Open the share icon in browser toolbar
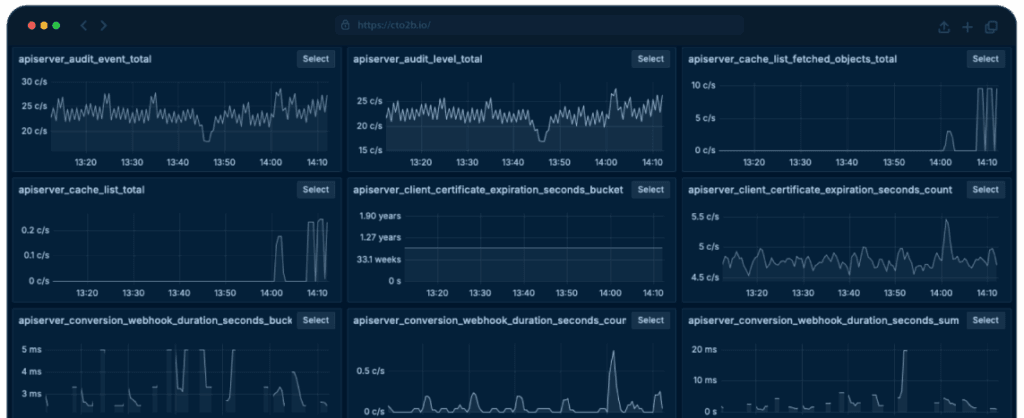 pyautogui.click(x=944, y=26)
